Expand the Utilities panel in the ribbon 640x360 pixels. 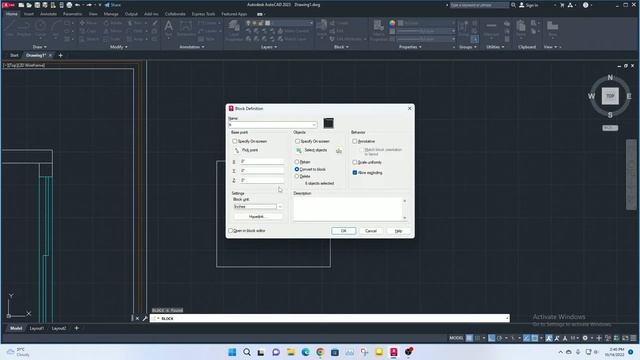point(495,47)
